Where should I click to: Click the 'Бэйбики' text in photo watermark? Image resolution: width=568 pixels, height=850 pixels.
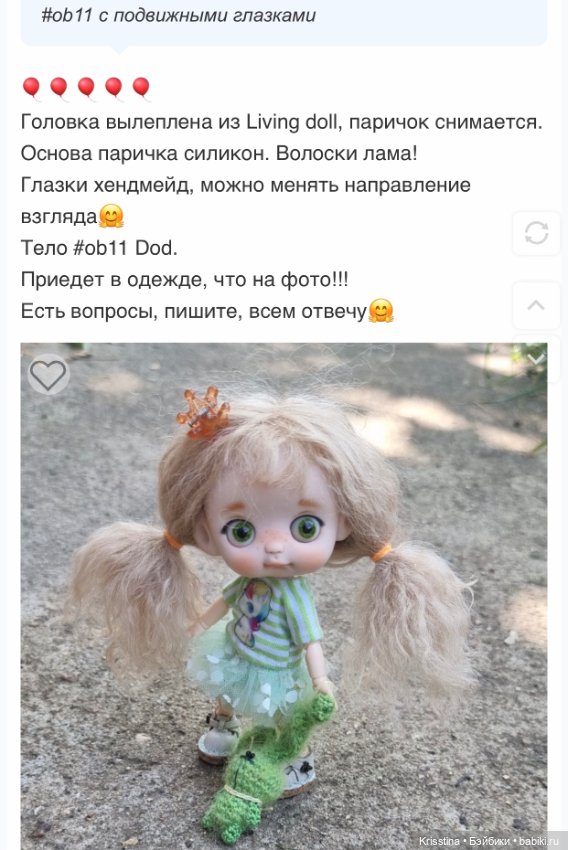pos(489,841)
